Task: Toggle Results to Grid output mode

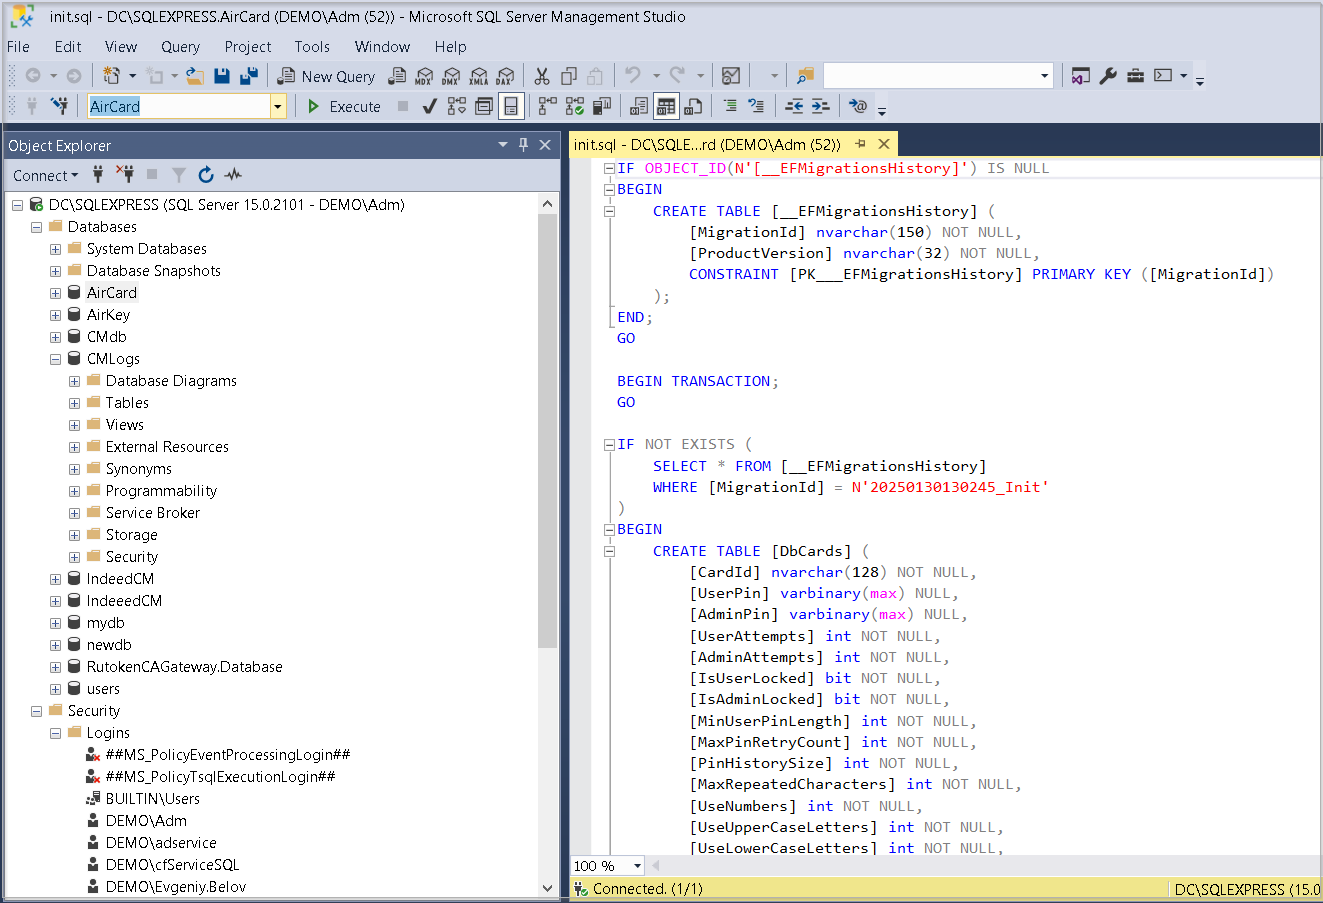Action: point(666,106)
